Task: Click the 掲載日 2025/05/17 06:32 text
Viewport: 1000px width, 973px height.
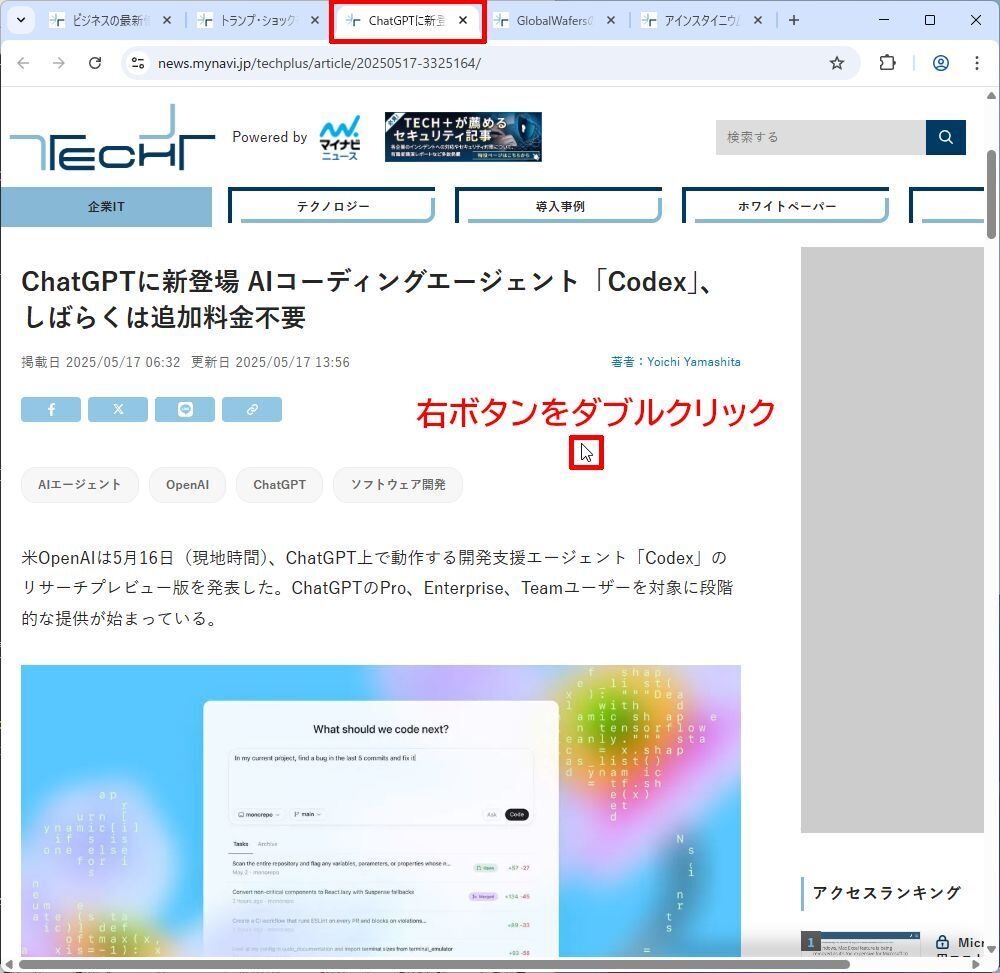Action: pos(101,362)
